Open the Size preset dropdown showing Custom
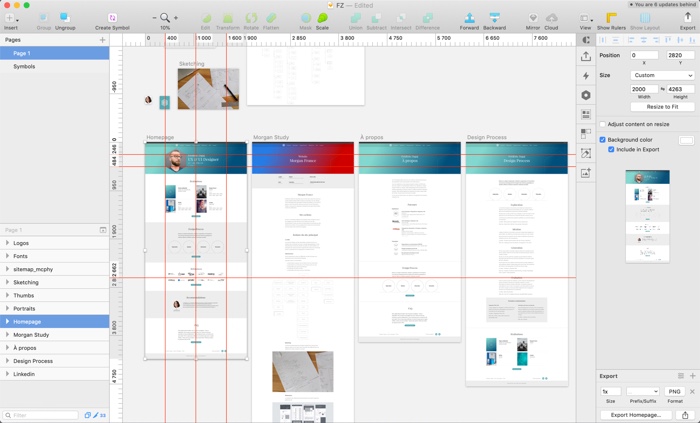Screen dimensions: 700x423 (662, 75)
